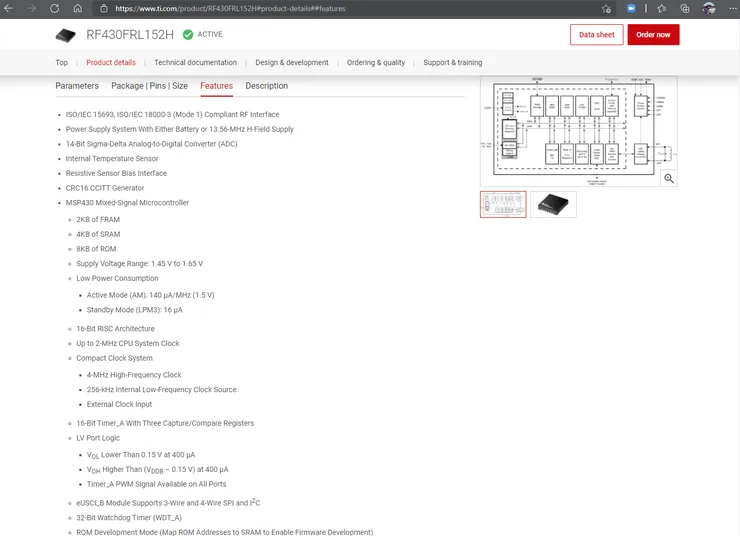Open the Favorites list icon
The width and height of the screenshot is (740, 536).
click(662, 8)
